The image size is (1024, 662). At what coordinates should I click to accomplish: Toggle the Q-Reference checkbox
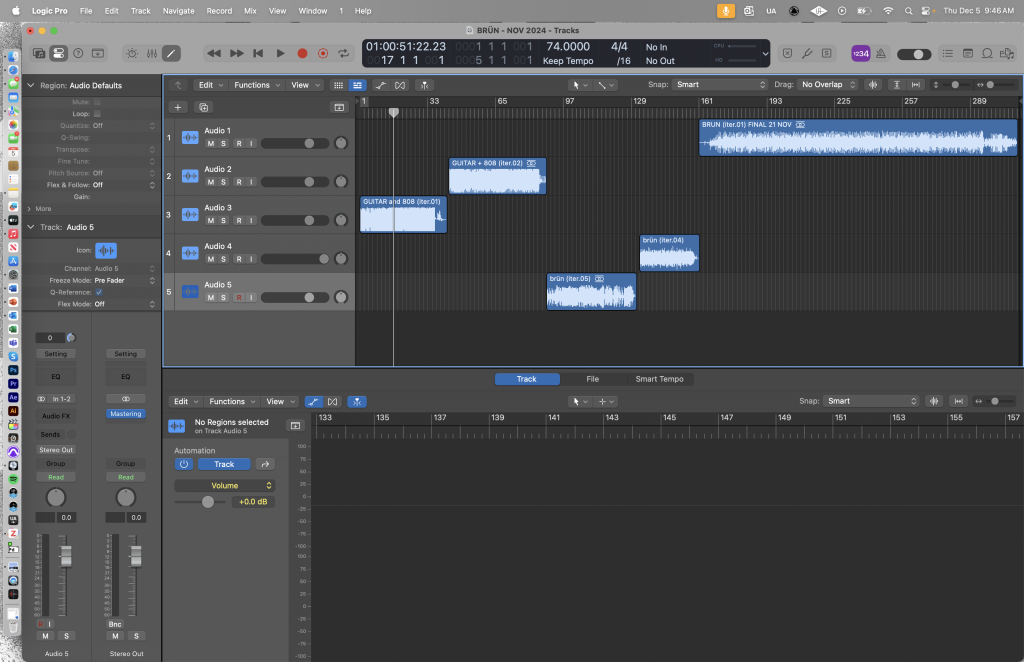[x=99, y=292]
